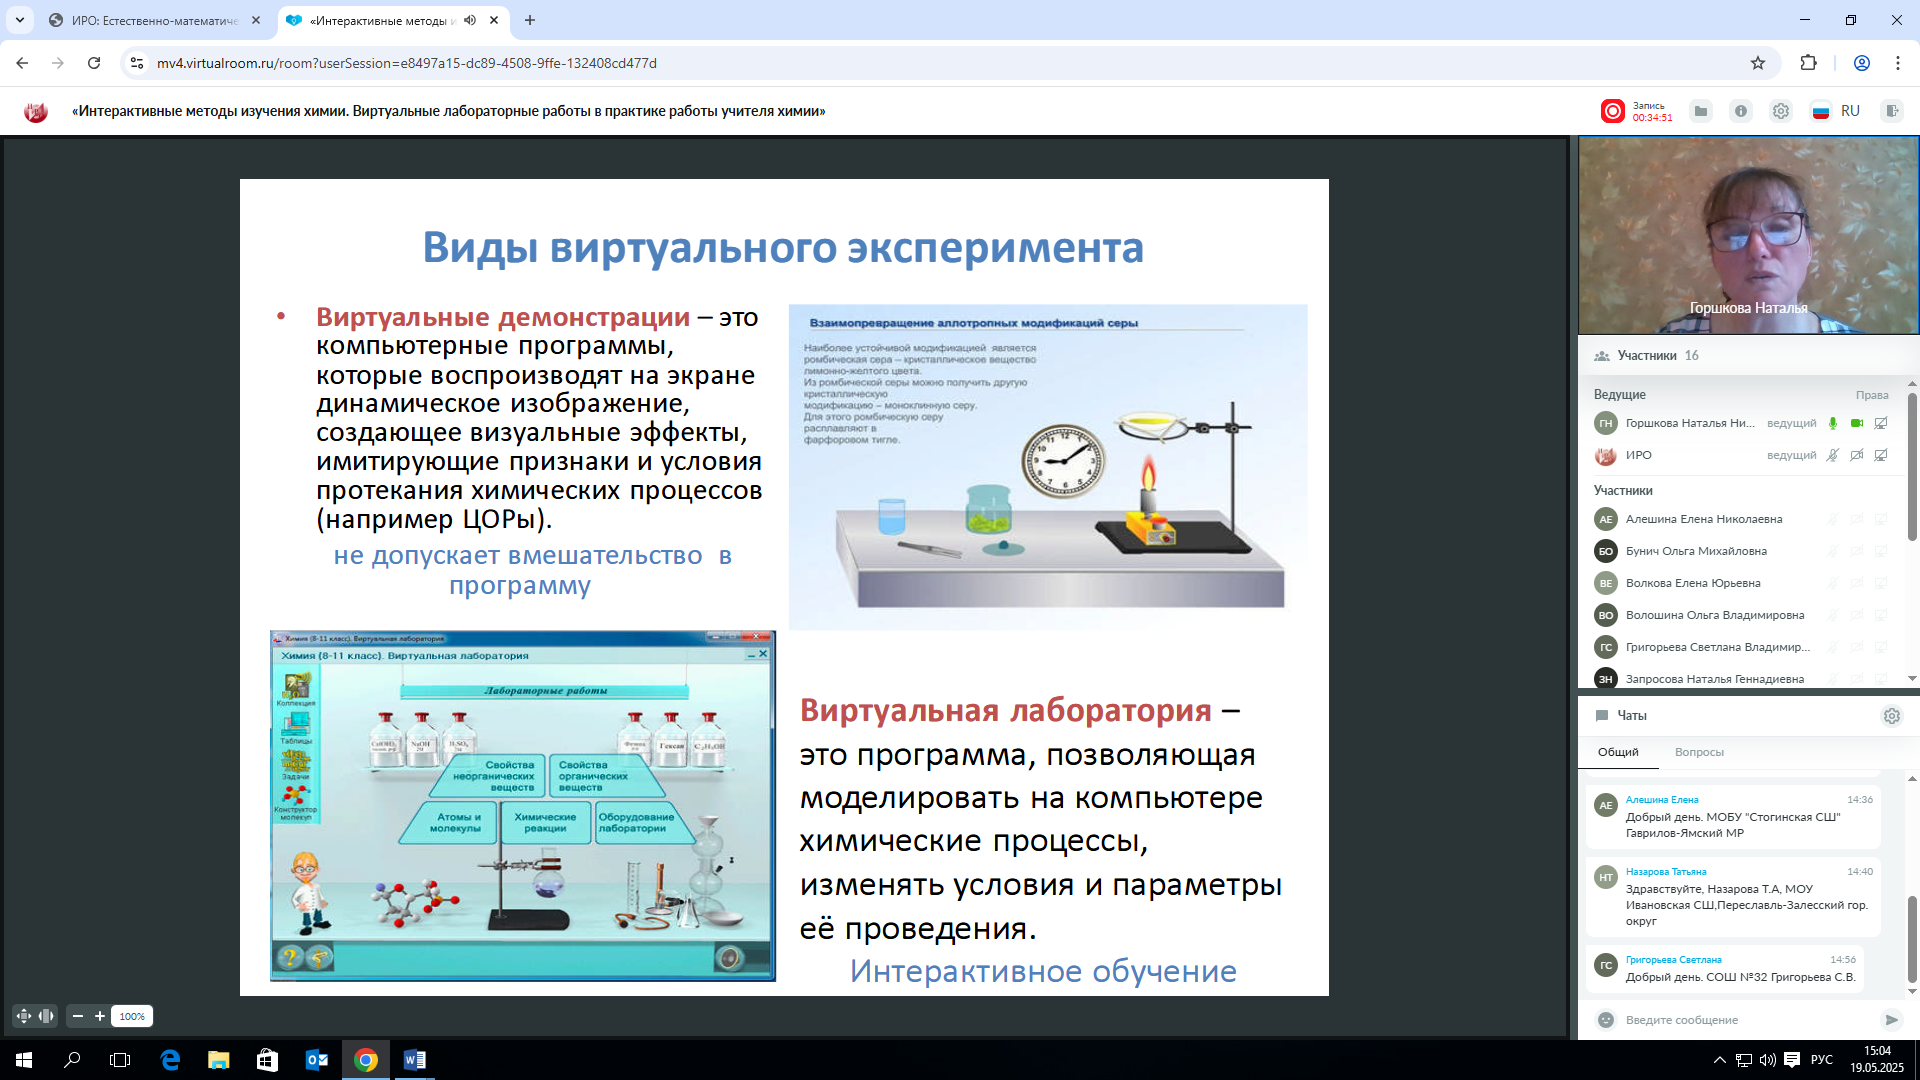1920x1080 pixels.
Task: Click Назарова Татьяна name in chat
Action: (x=1666, y=872)
